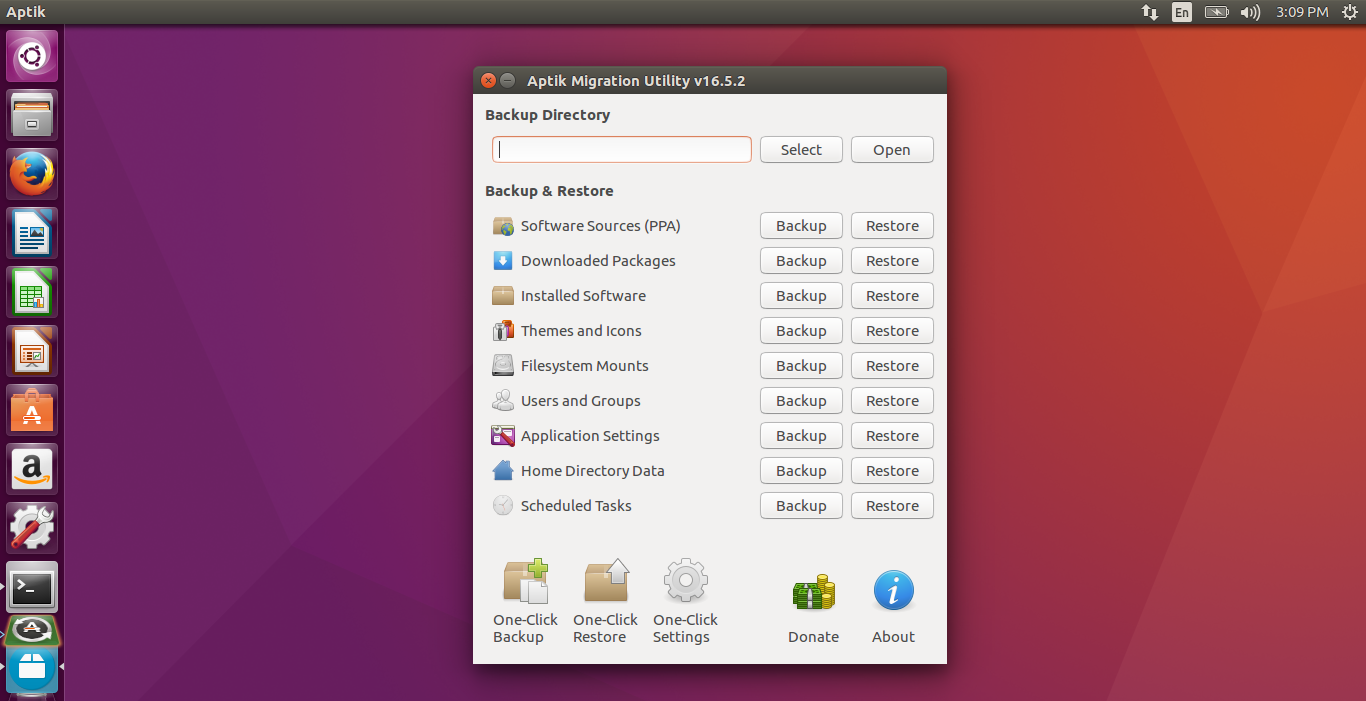The image size is (1366, 701).
Task: Restore Downloaded Packages
Action: point(892,261)
